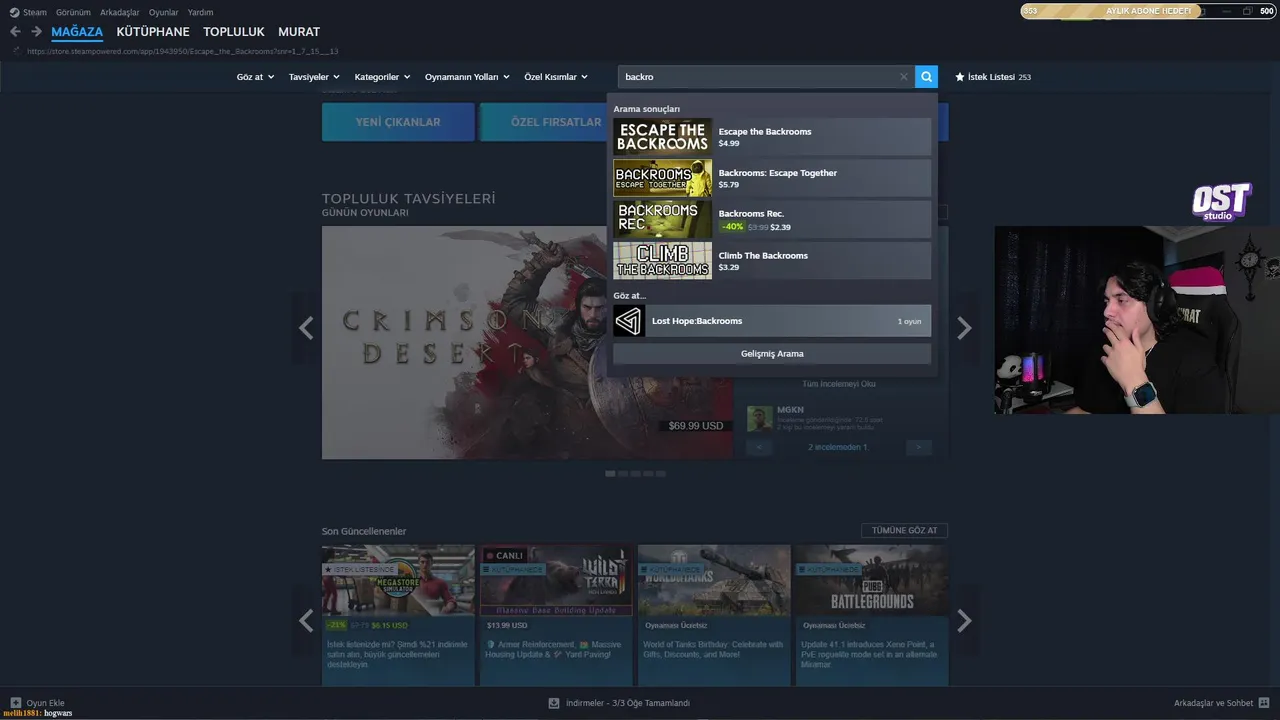
Task: Click Oyun Ekle text at bottom
Action: [45, 703]
